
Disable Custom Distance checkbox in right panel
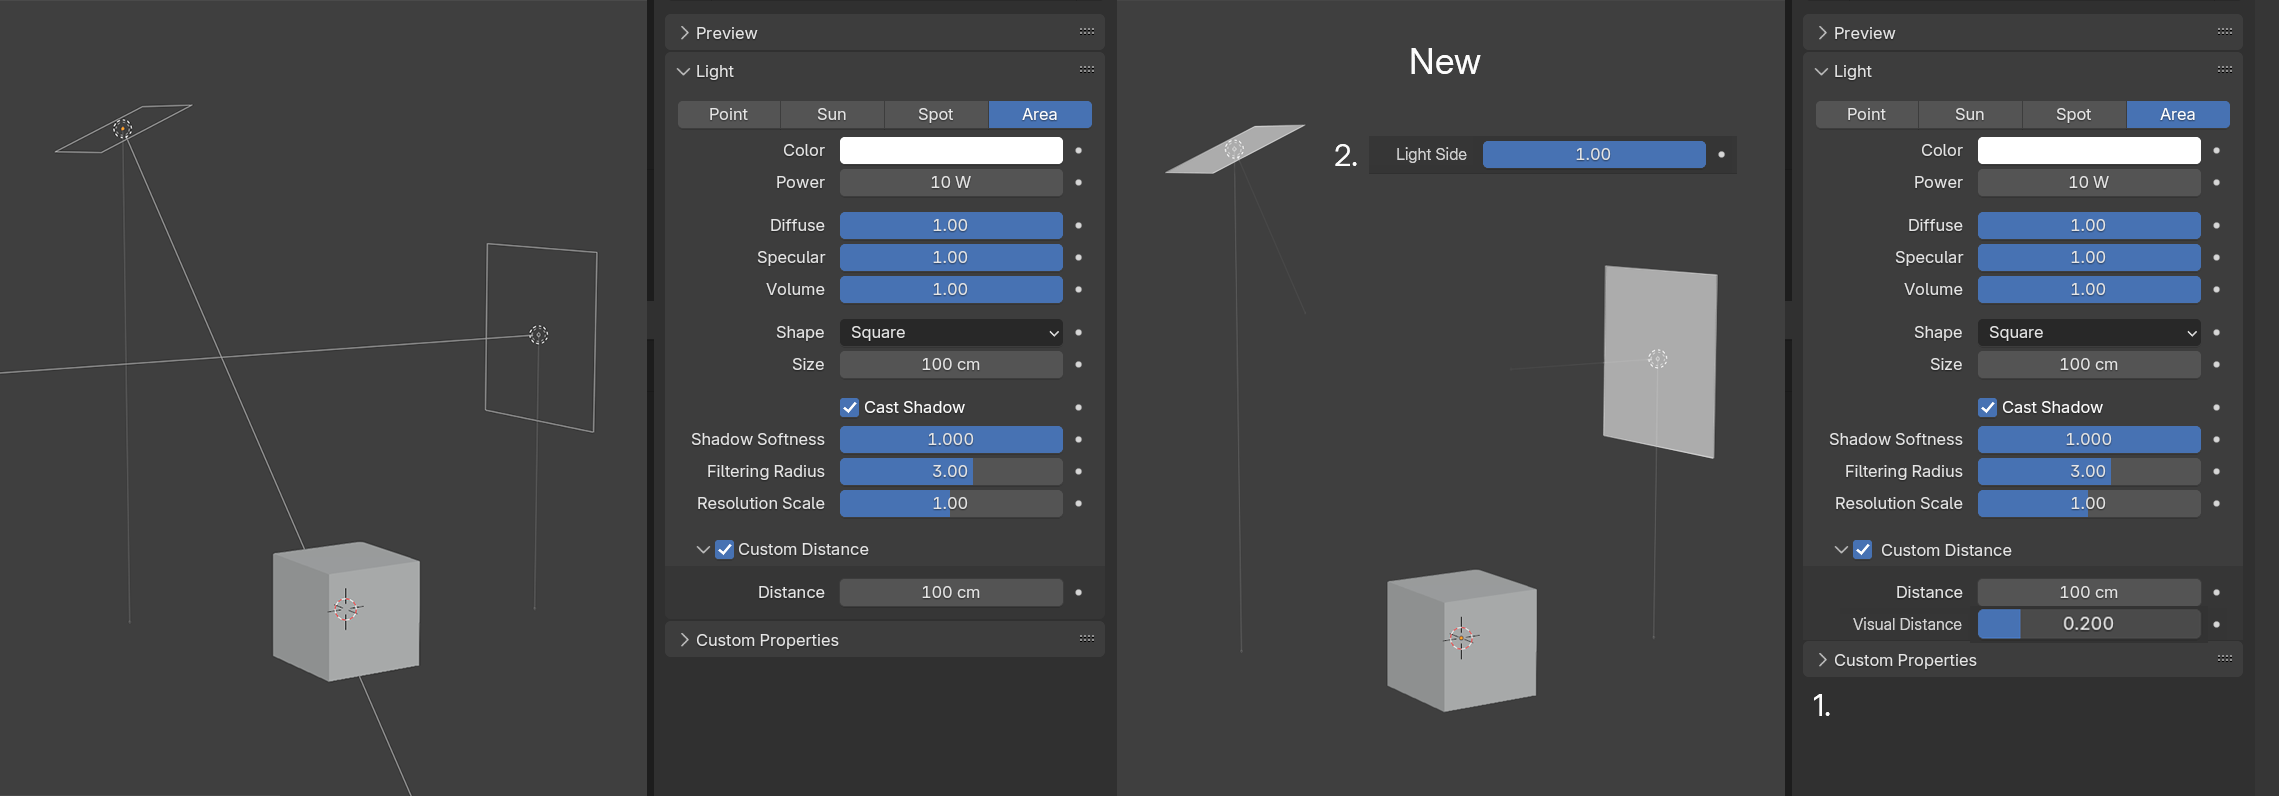click(1863, 550)
